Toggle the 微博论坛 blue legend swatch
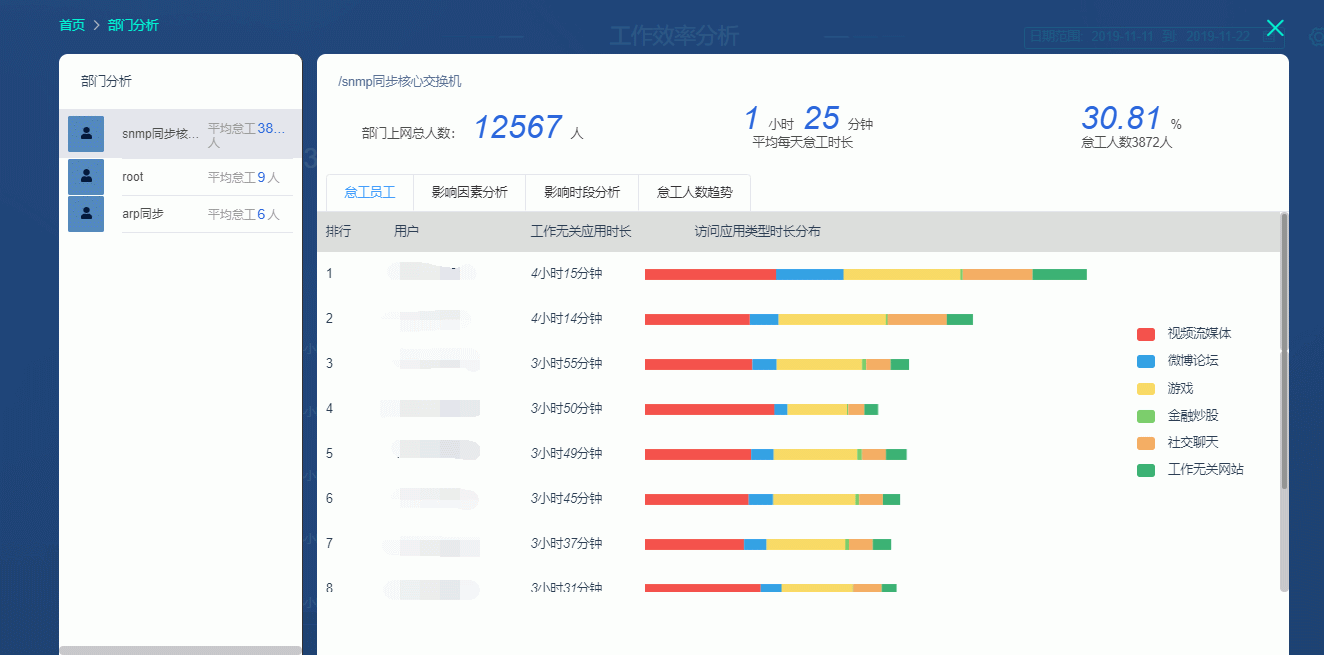This screenshot has width=1324, height=655. [1146, 361]
